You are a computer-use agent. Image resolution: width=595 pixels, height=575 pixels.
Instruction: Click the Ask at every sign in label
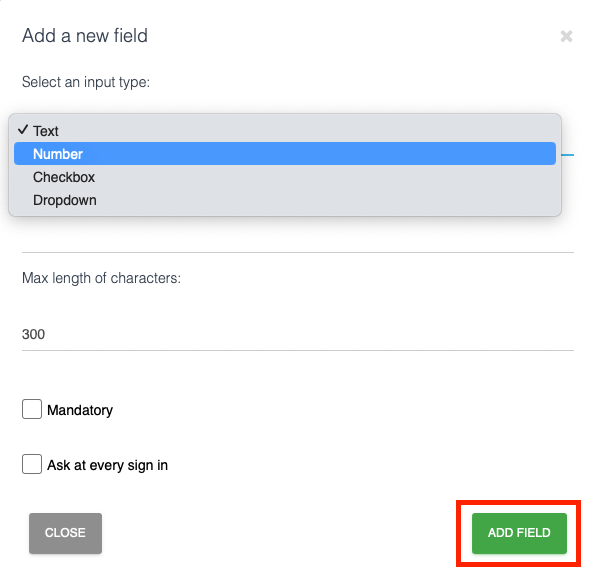(107, 465)
